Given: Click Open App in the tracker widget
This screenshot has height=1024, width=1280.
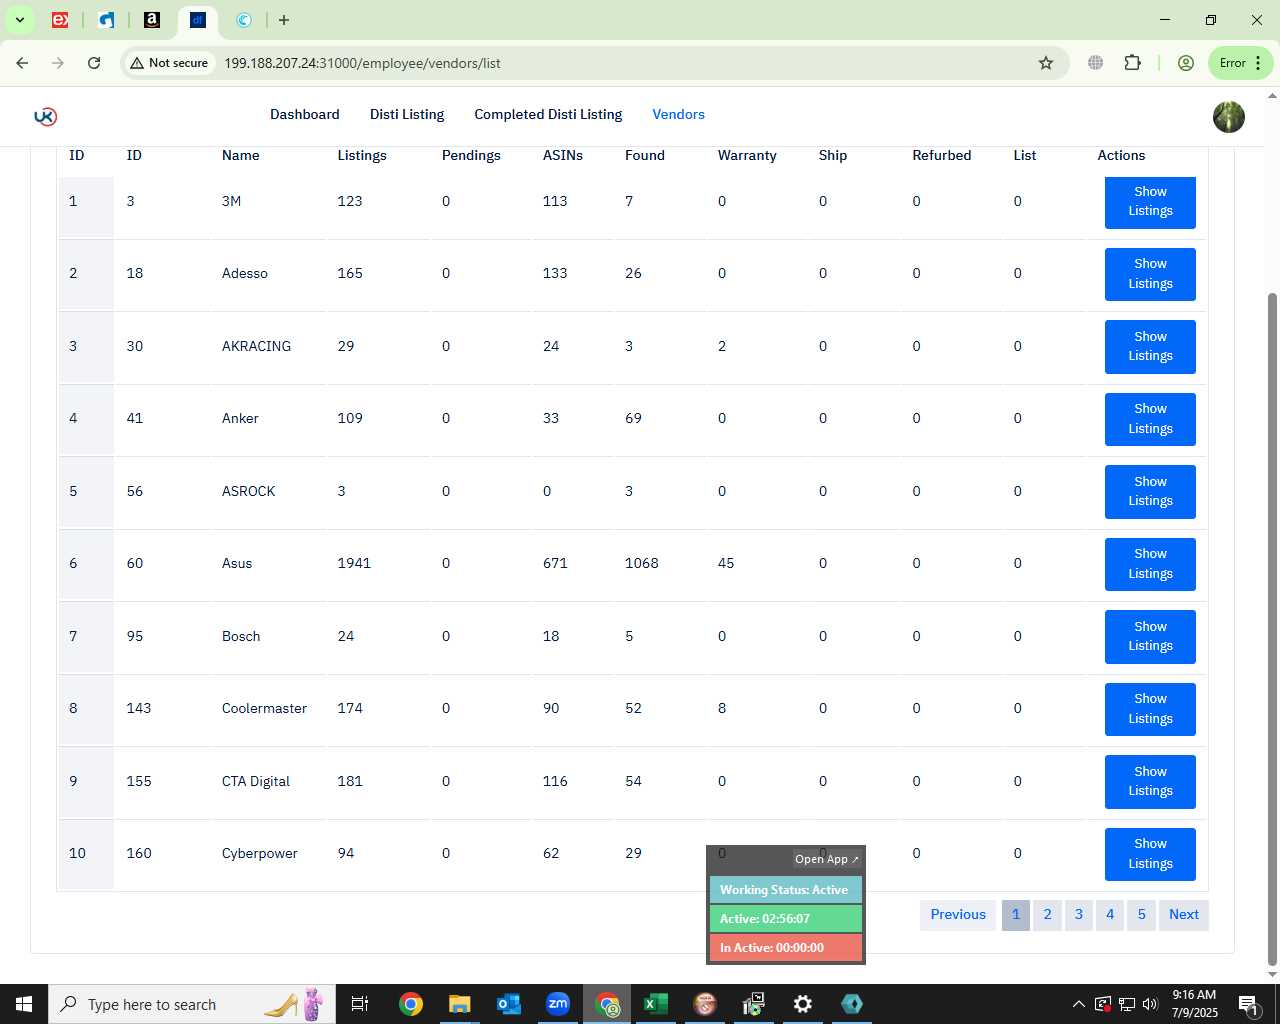Looking at the screenshot, I should click(826, 860).
